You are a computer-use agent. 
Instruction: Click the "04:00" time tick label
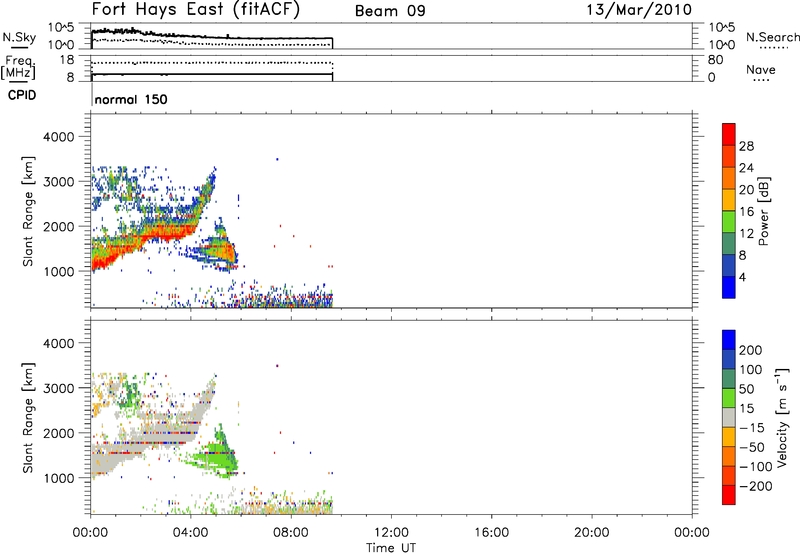[190, 533]
